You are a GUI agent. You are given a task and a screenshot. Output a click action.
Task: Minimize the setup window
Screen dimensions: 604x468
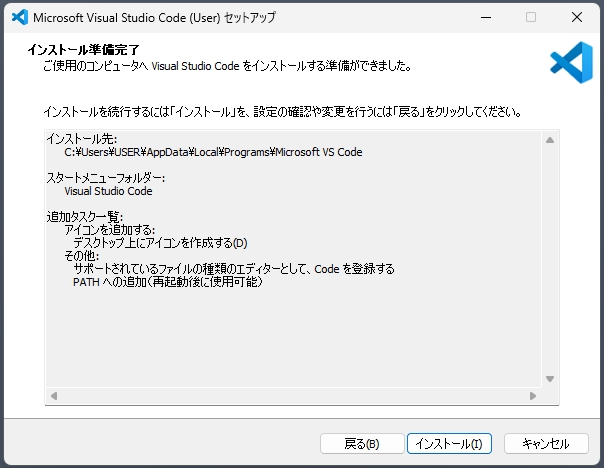pos(485,17)
